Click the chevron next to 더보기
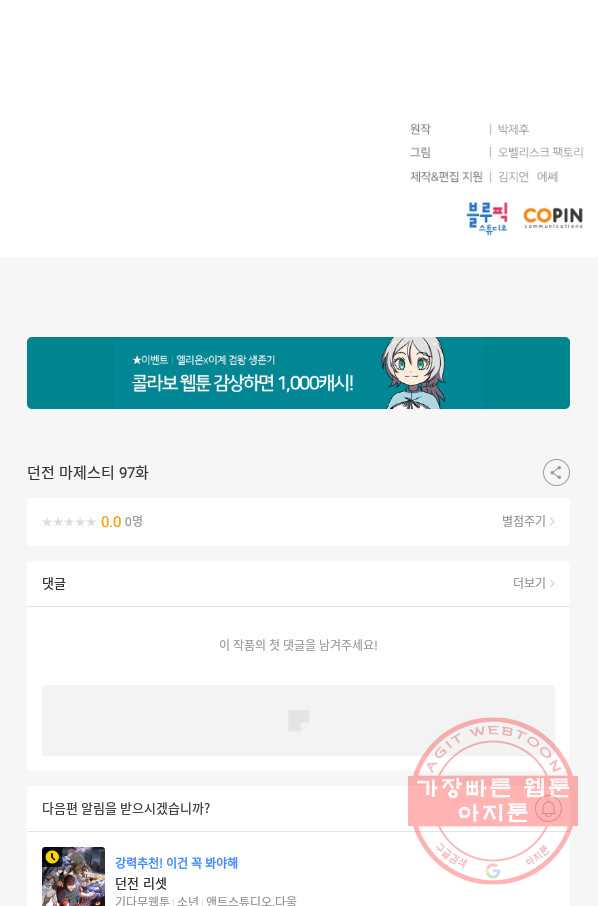This screenshot has height=906, width=598. coord(552,584)
